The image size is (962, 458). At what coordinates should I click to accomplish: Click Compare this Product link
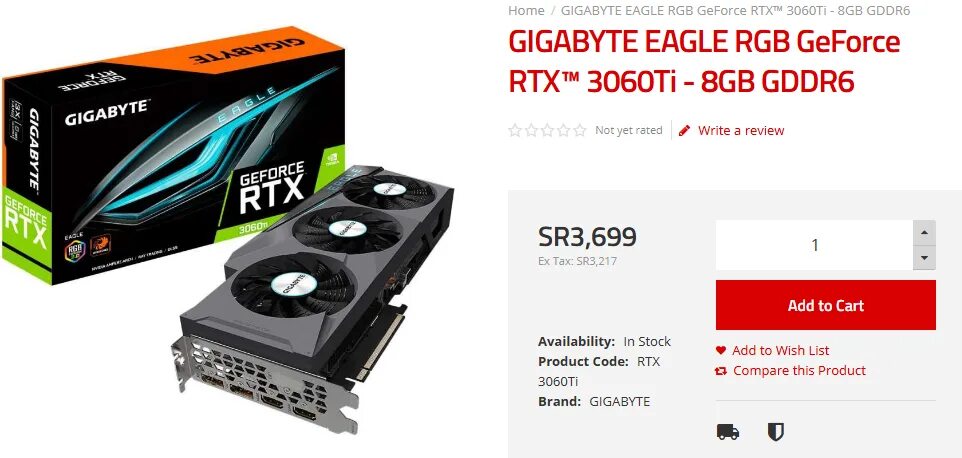(799, 371)
